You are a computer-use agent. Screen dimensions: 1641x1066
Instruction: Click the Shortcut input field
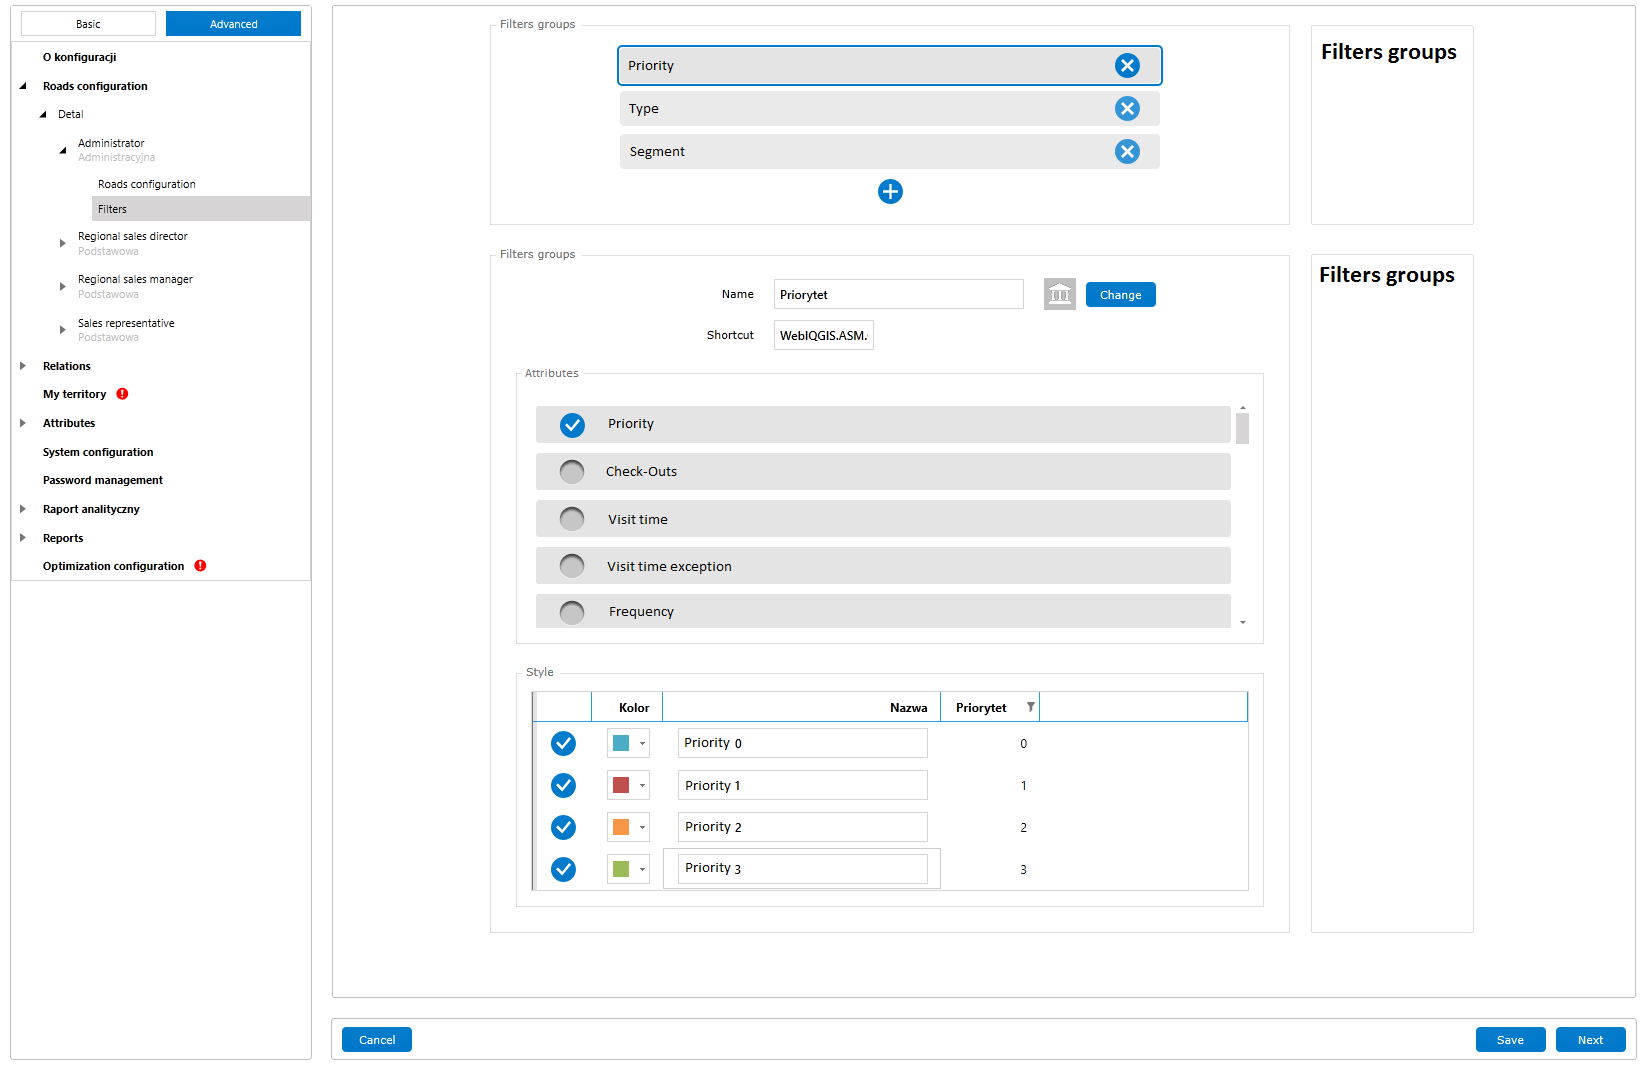(x=823, y=336)
